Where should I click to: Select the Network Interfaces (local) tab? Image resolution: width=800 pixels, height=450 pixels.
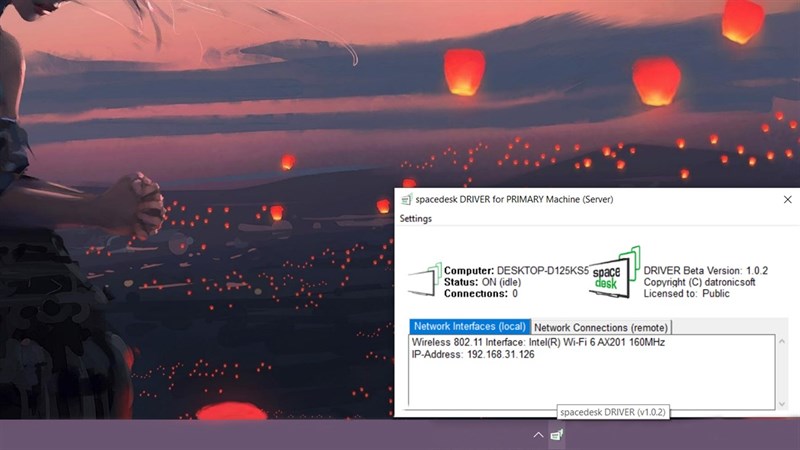click(x=469, y=327)
